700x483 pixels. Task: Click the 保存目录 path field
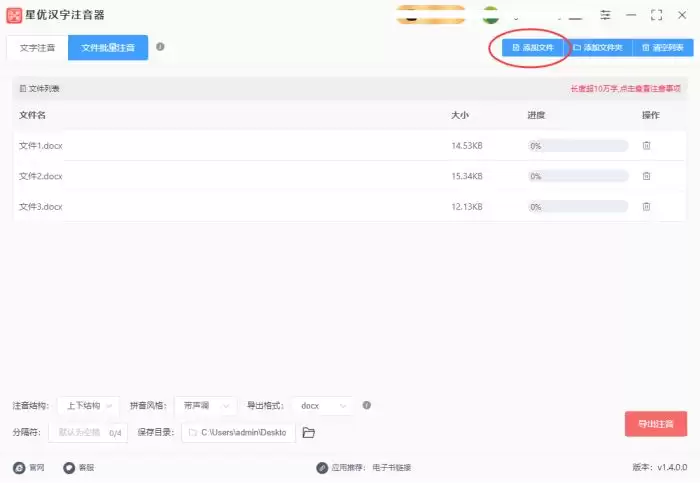coord(238,433)
